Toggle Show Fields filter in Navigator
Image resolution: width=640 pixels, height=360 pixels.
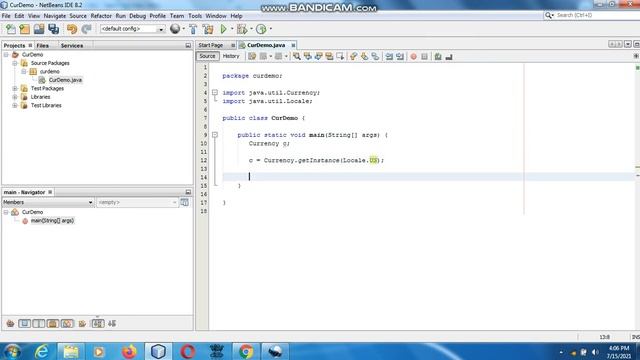[x=24, y=324]
